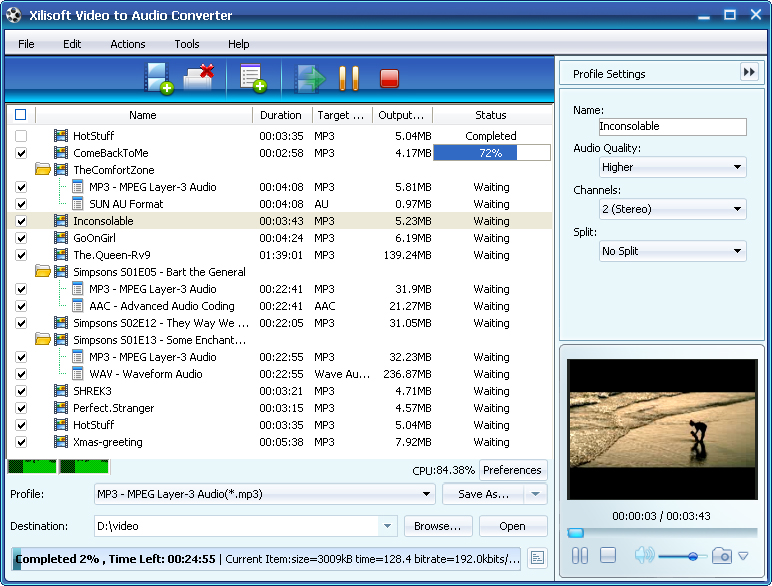Open the Tools menu
The height and width of the screenshot is (586, 772).
186,44
